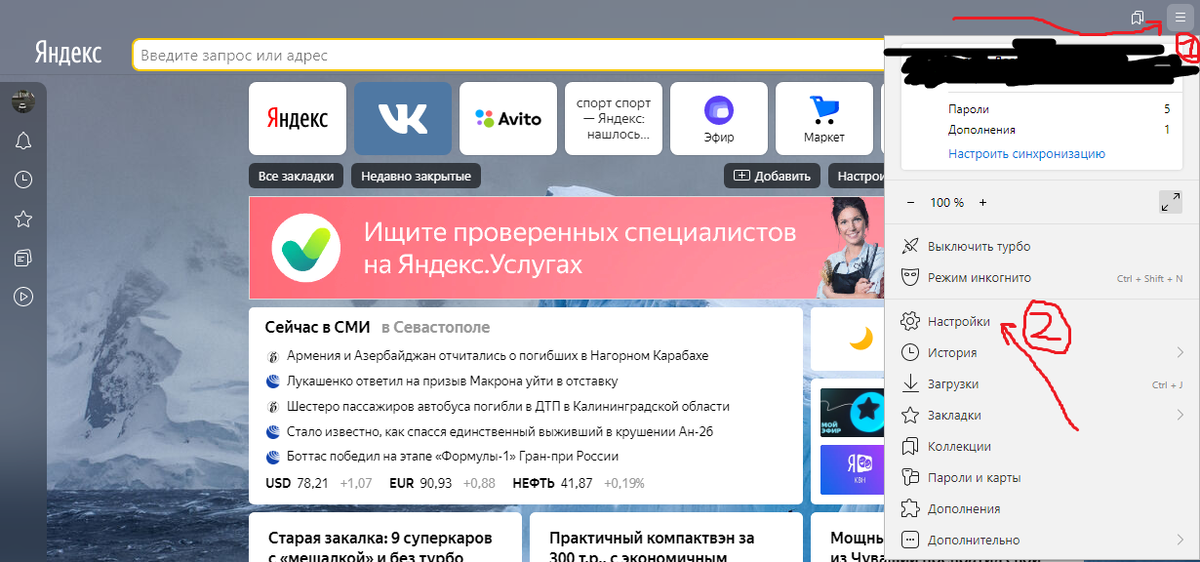Open the Яндекс tile on the tableau
This screenshot has height=562, width=1200.
(297, 118)
